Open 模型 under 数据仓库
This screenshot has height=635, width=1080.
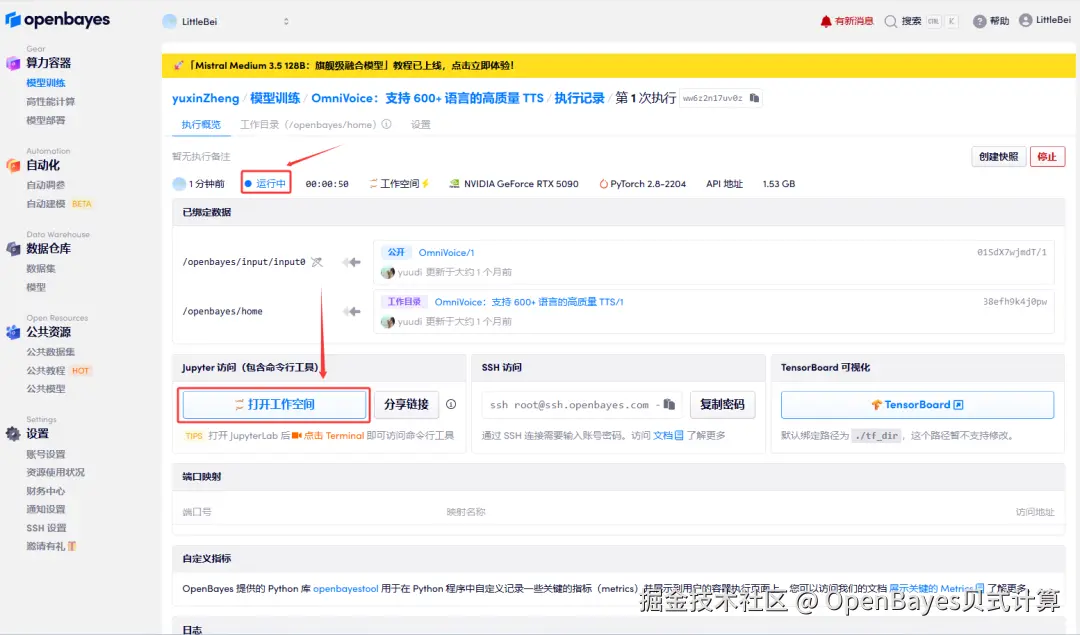click(x=36, y=287)
